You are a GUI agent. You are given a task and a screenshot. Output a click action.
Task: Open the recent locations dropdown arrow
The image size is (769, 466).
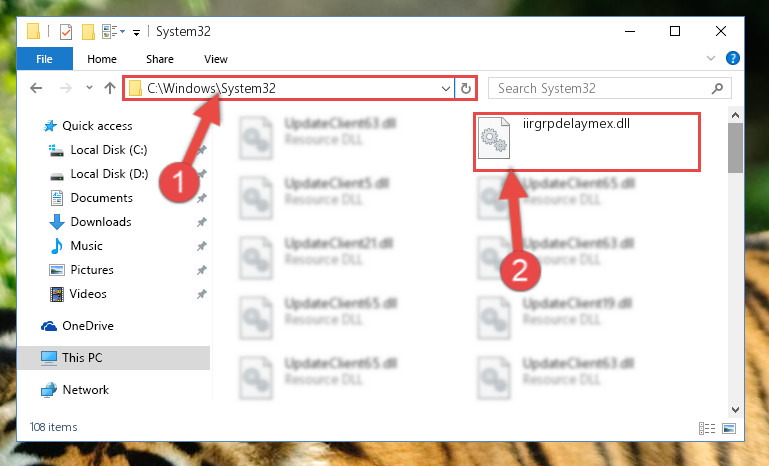coord(89,88)
